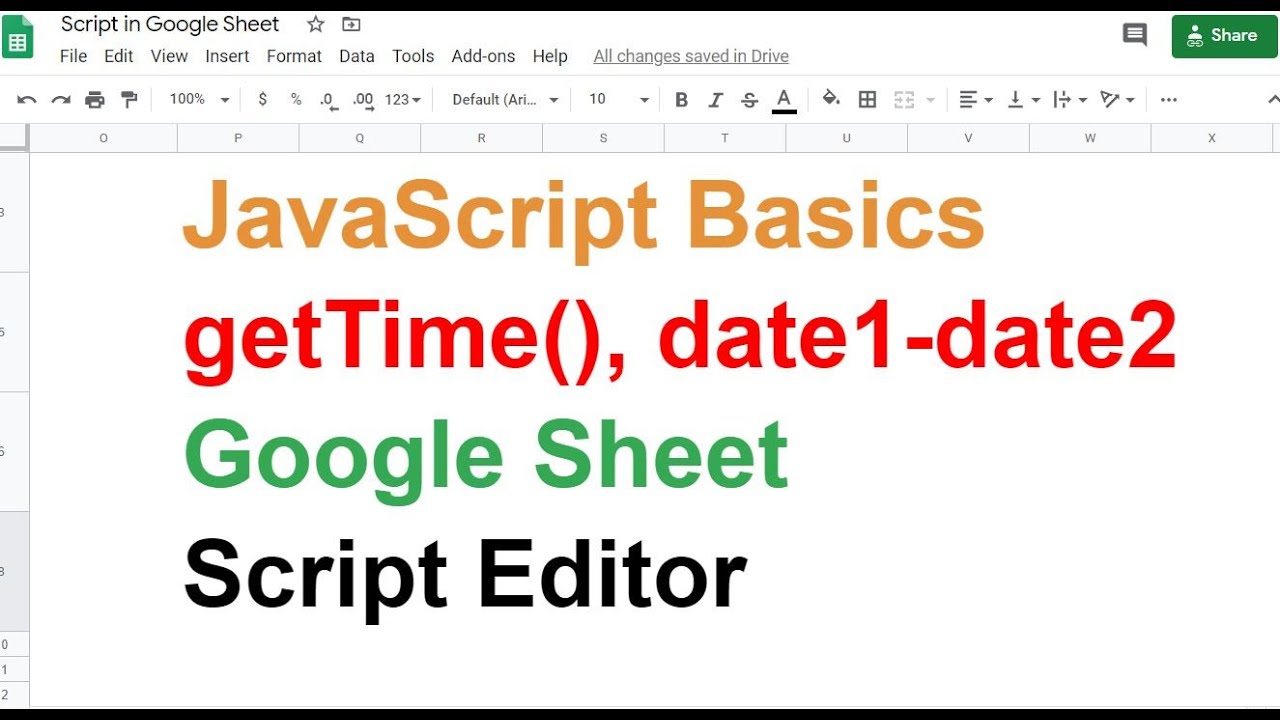Open the Google Sheets home logo
This screenshot has height=720, width=1280.
pyautogui.click(x=18, y=38)
